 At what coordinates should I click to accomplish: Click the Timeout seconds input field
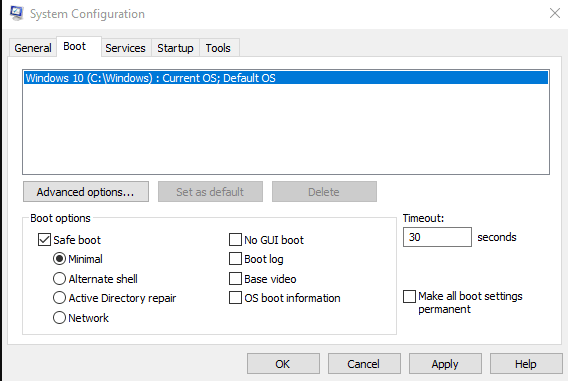click(x=437, y=237)
